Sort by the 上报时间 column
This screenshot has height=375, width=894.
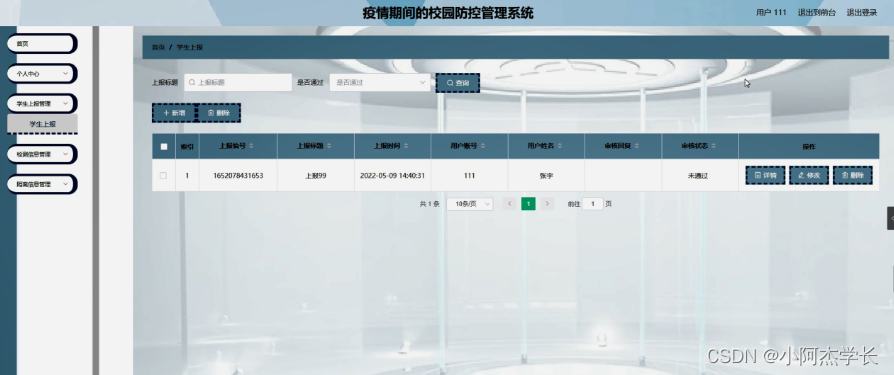coord(405,146)
